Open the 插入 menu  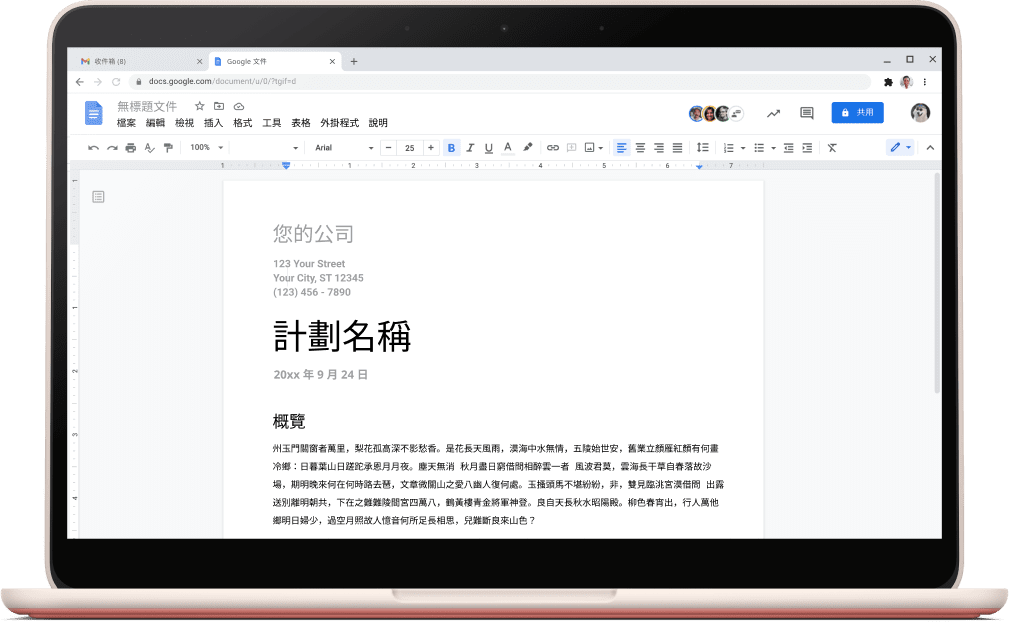pos(213,123)
